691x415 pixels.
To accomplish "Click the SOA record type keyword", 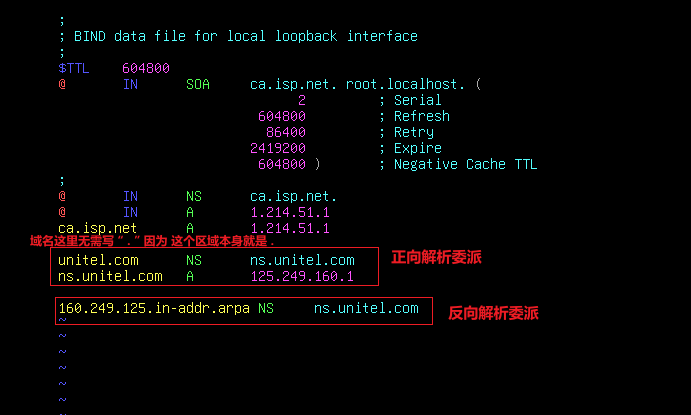I will point(198,84).
